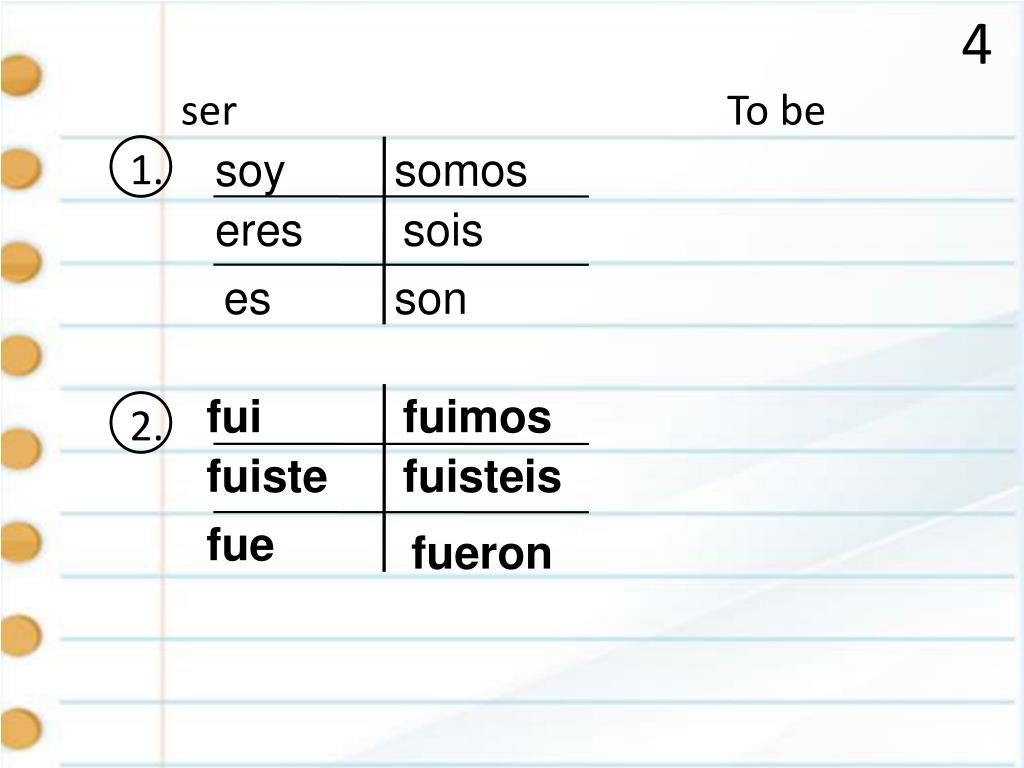The width and height of the screenshot is (1024, 768).
Task: Click the word 'somos'
Action: (460, 172)
